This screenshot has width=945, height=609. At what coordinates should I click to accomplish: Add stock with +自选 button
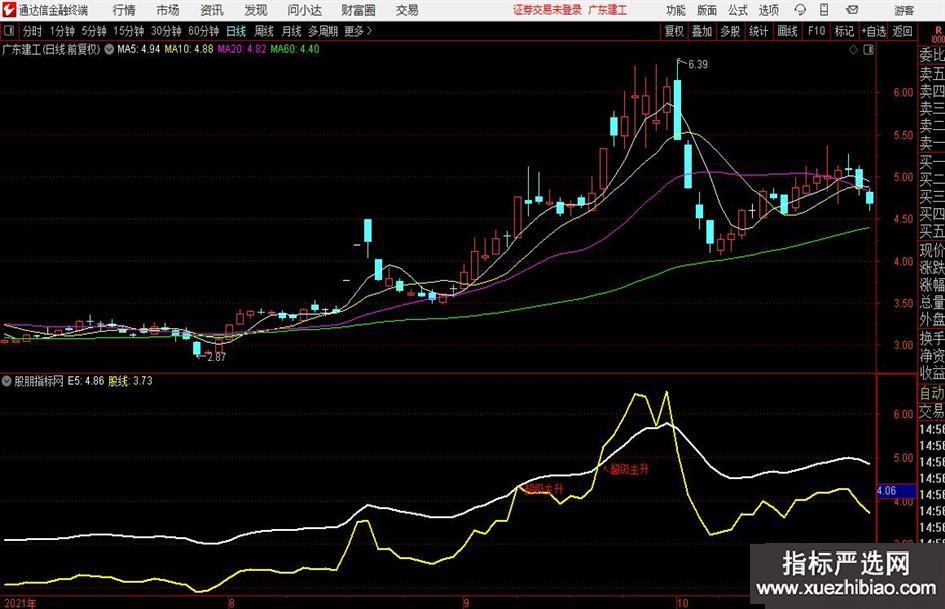pyautogui.click(x=874, y=31)
